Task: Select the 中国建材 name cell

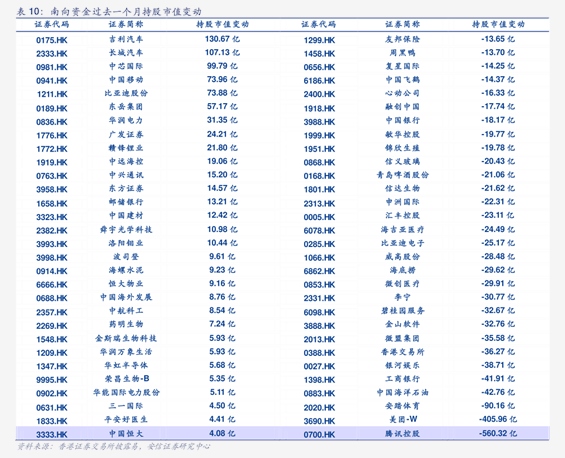Action: click(x=126, y=215)
